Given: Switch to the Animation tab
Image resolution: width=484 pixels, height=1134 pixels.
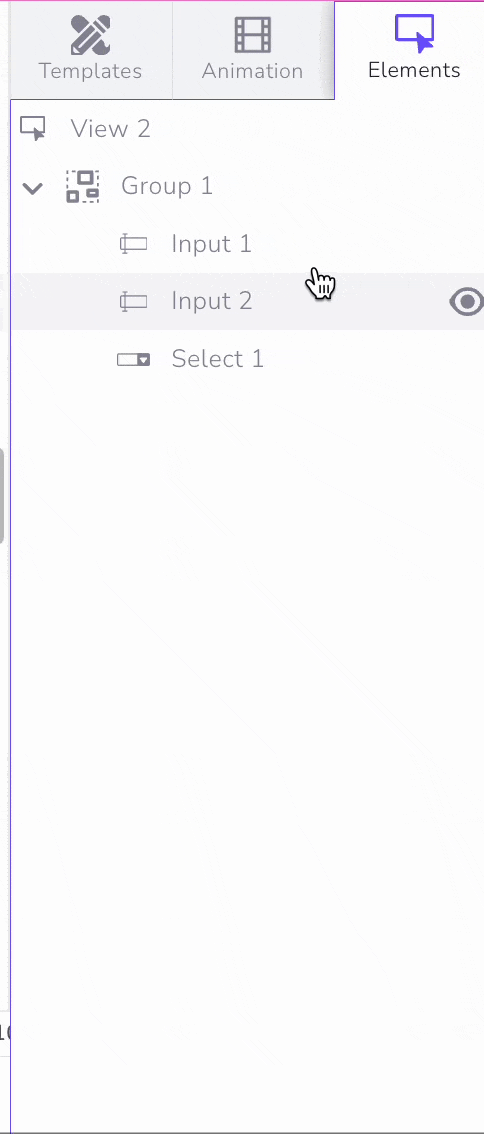Looking at the screenshot, I should click(x=252, y=50).
